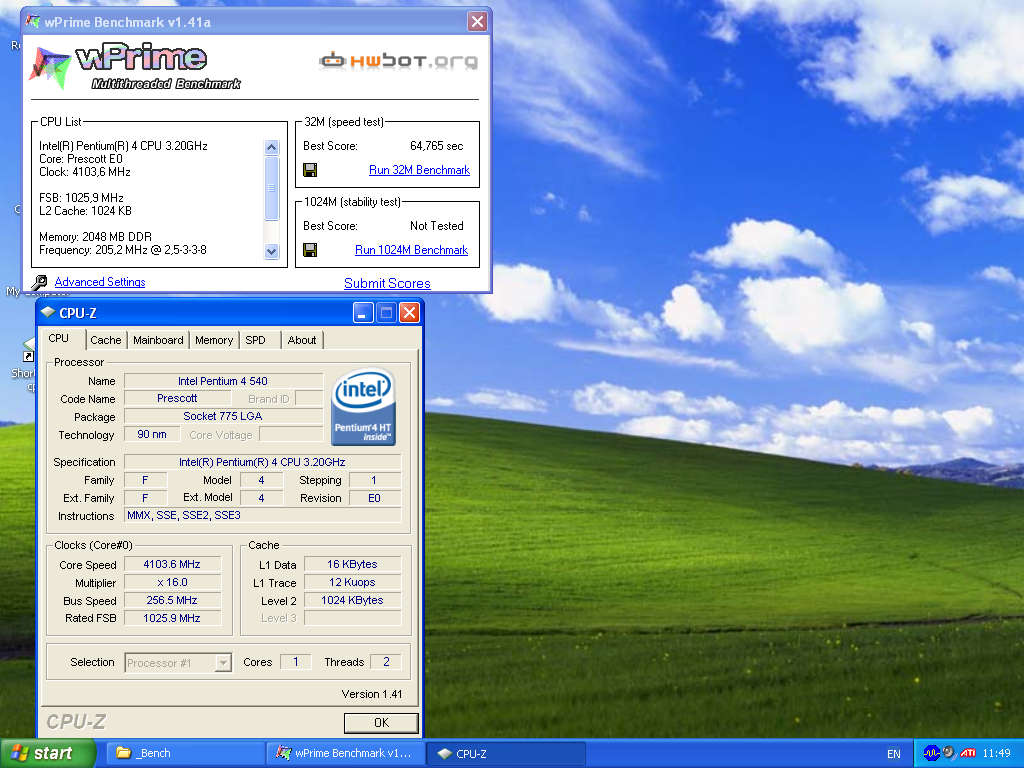Click the Windows flag on the Start button
1024x768 pixels.
(x=20, y=753)
